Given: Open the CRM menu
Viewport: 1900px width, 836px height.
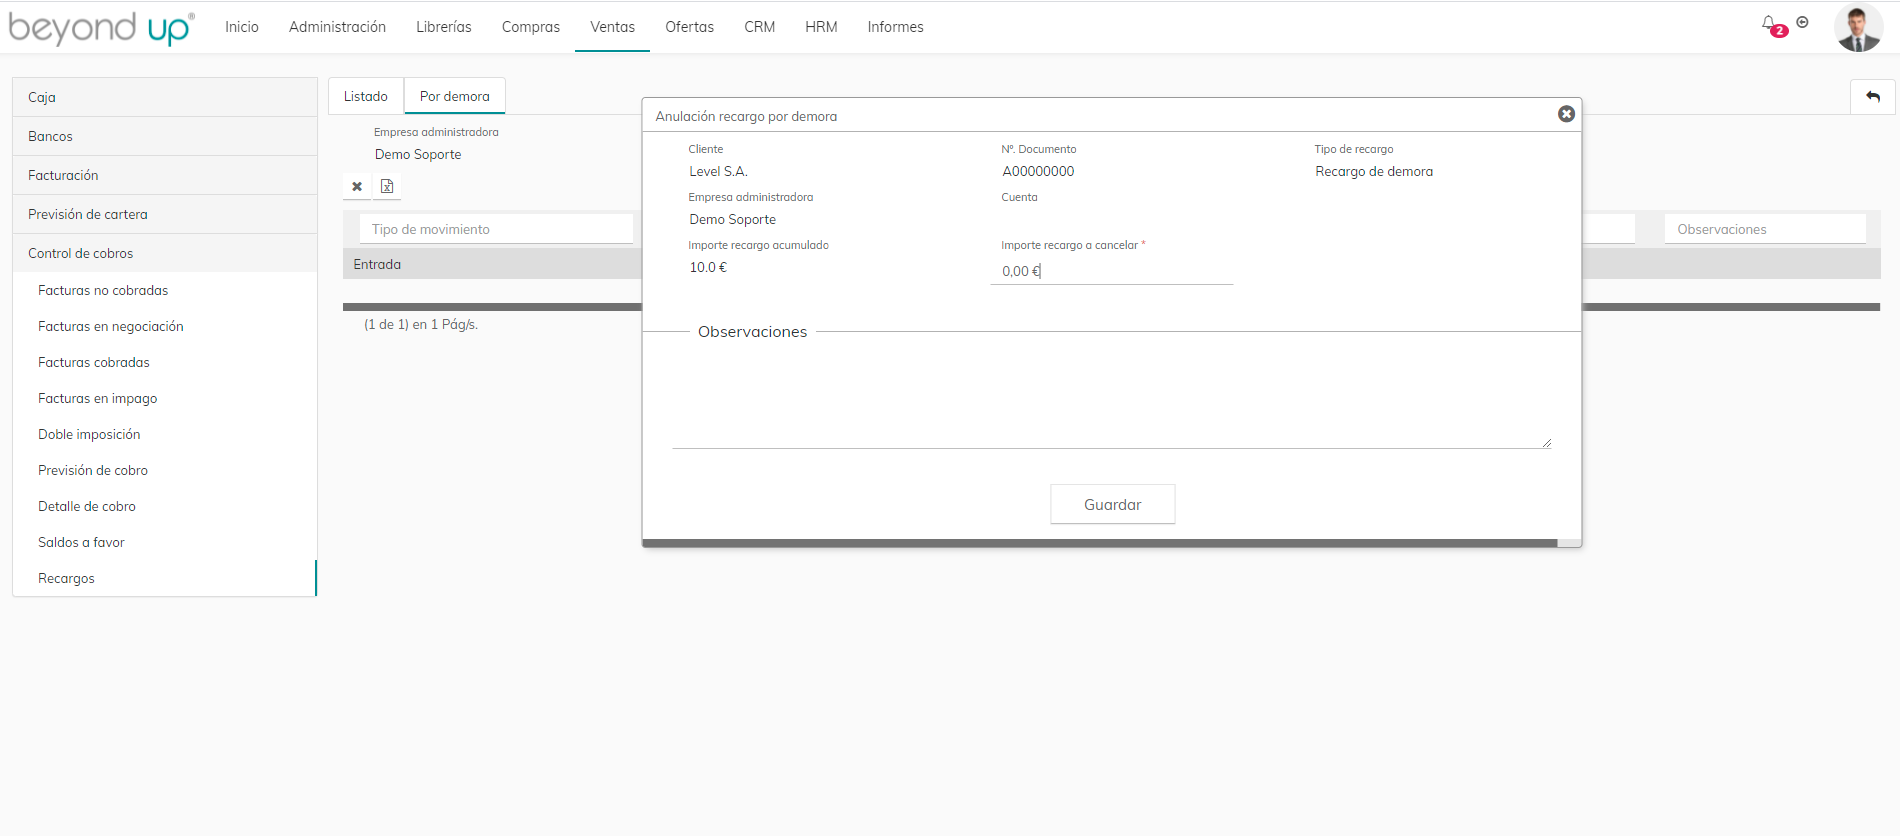Looking at the screenshot, I should click(x=760, y=27).
